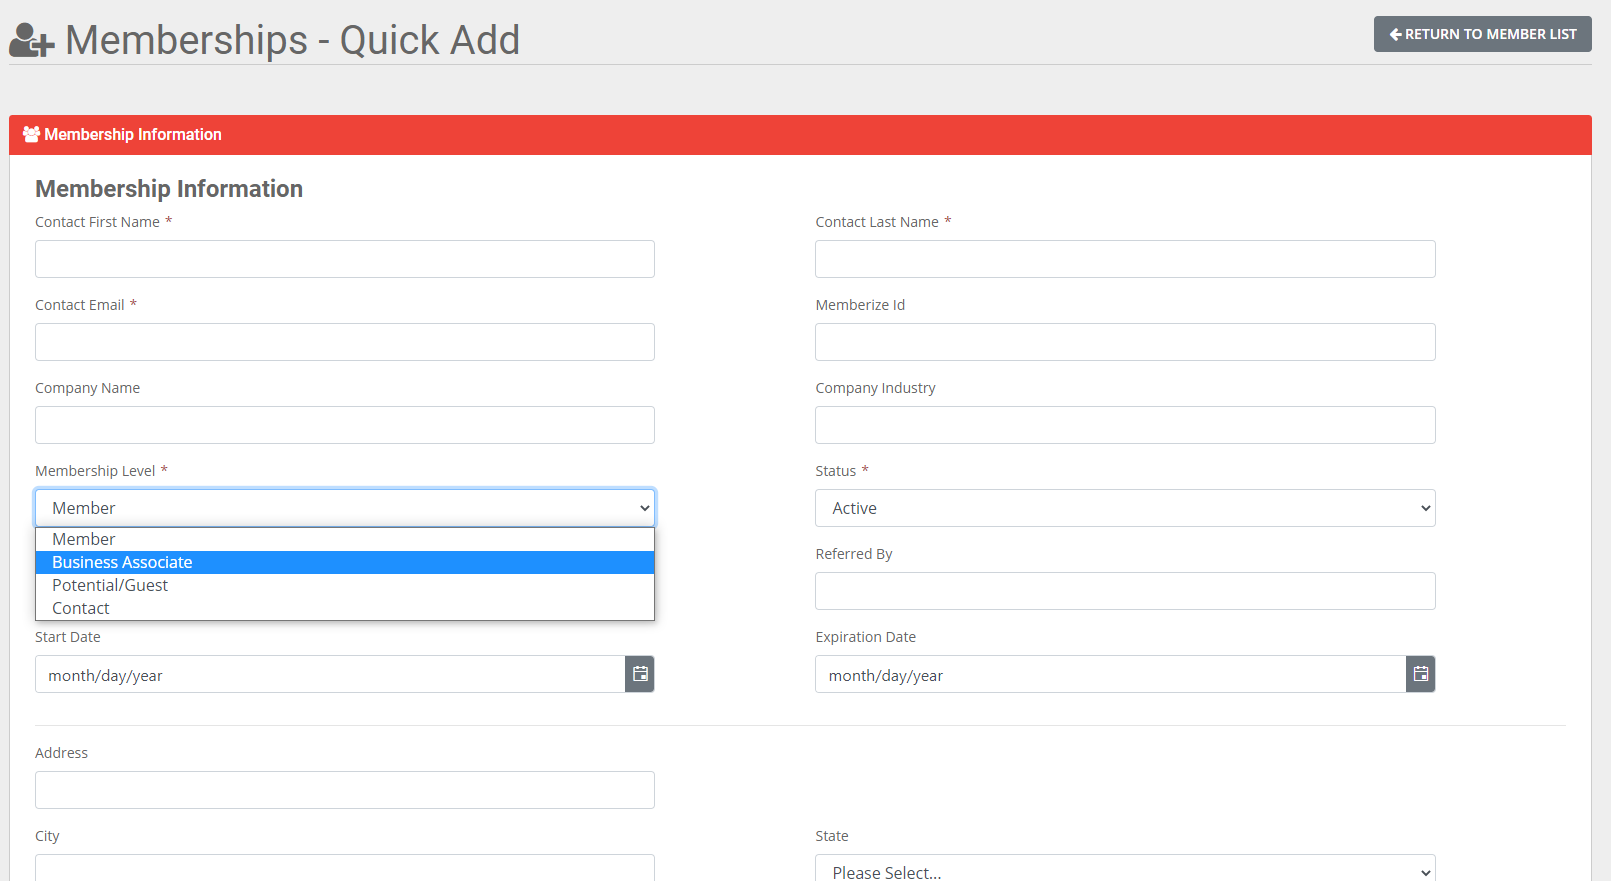
Task: Click Return to Member List button
Action: point(1482,34)
